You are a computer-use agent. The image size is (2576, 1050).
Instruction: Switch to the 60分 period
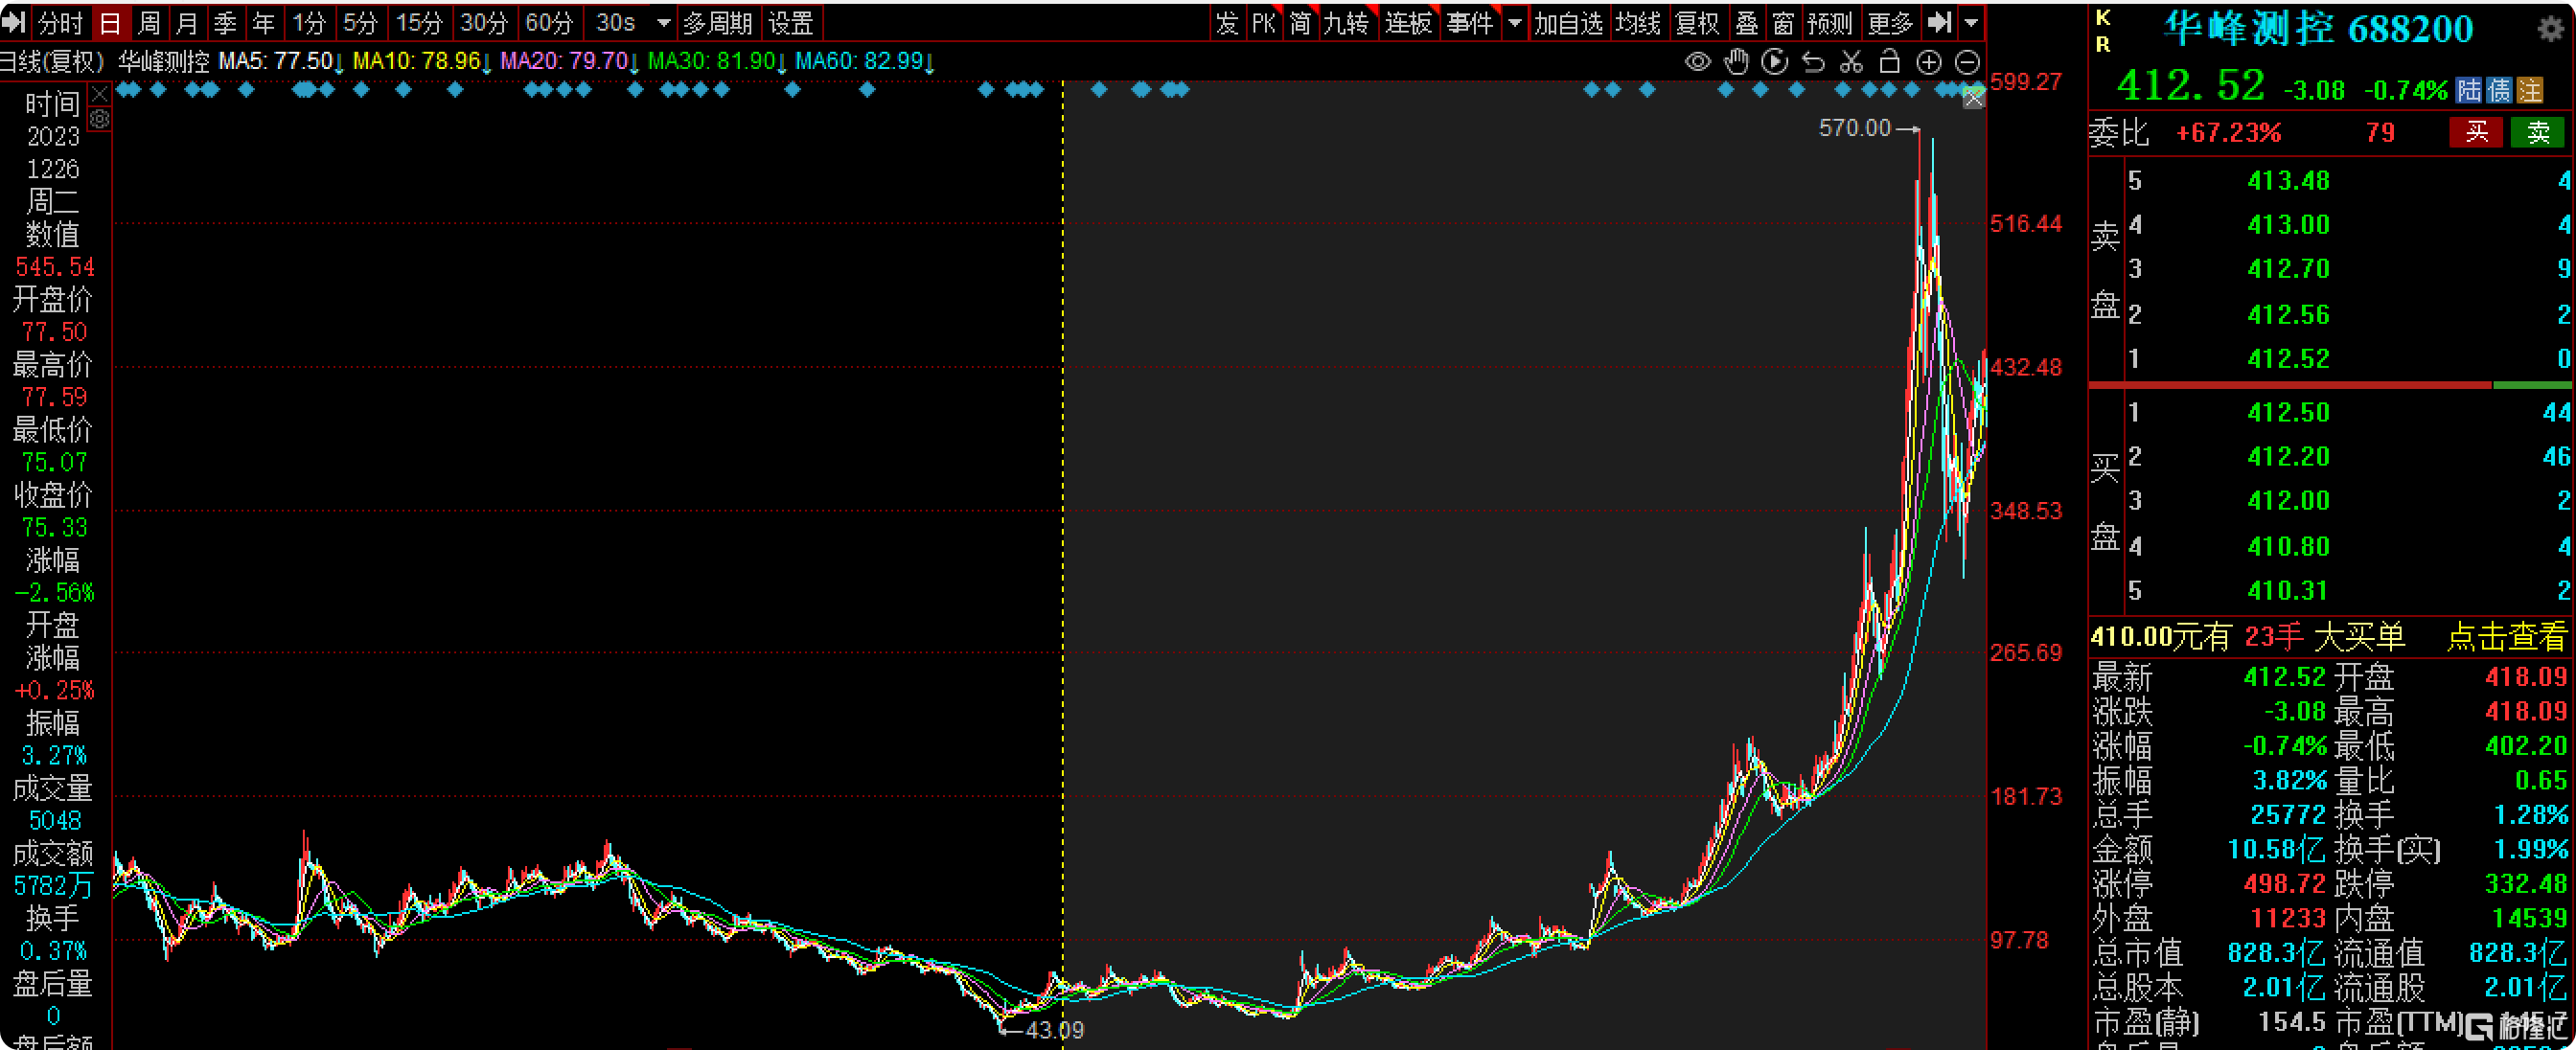coord(549,22)
